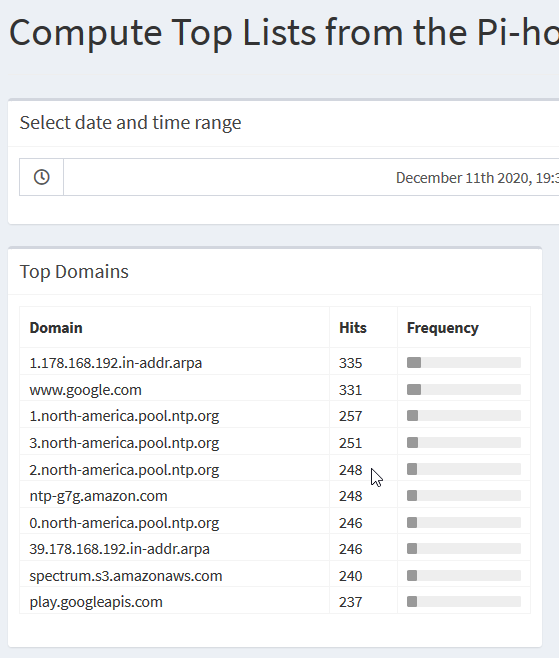The image size is (559, 658).
Task: Open play.googleapis.com domain
Action: pos(96,602)
